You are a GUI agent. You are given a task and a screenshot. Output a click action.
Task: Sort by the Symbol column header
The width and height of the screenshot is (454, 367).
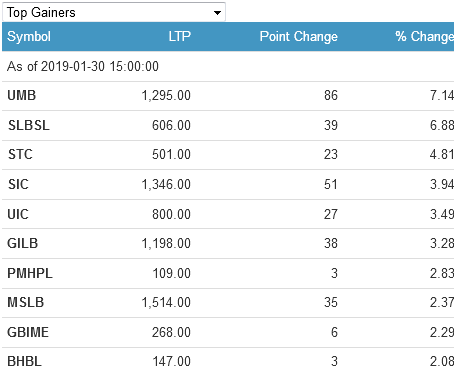tap(29, 36)
